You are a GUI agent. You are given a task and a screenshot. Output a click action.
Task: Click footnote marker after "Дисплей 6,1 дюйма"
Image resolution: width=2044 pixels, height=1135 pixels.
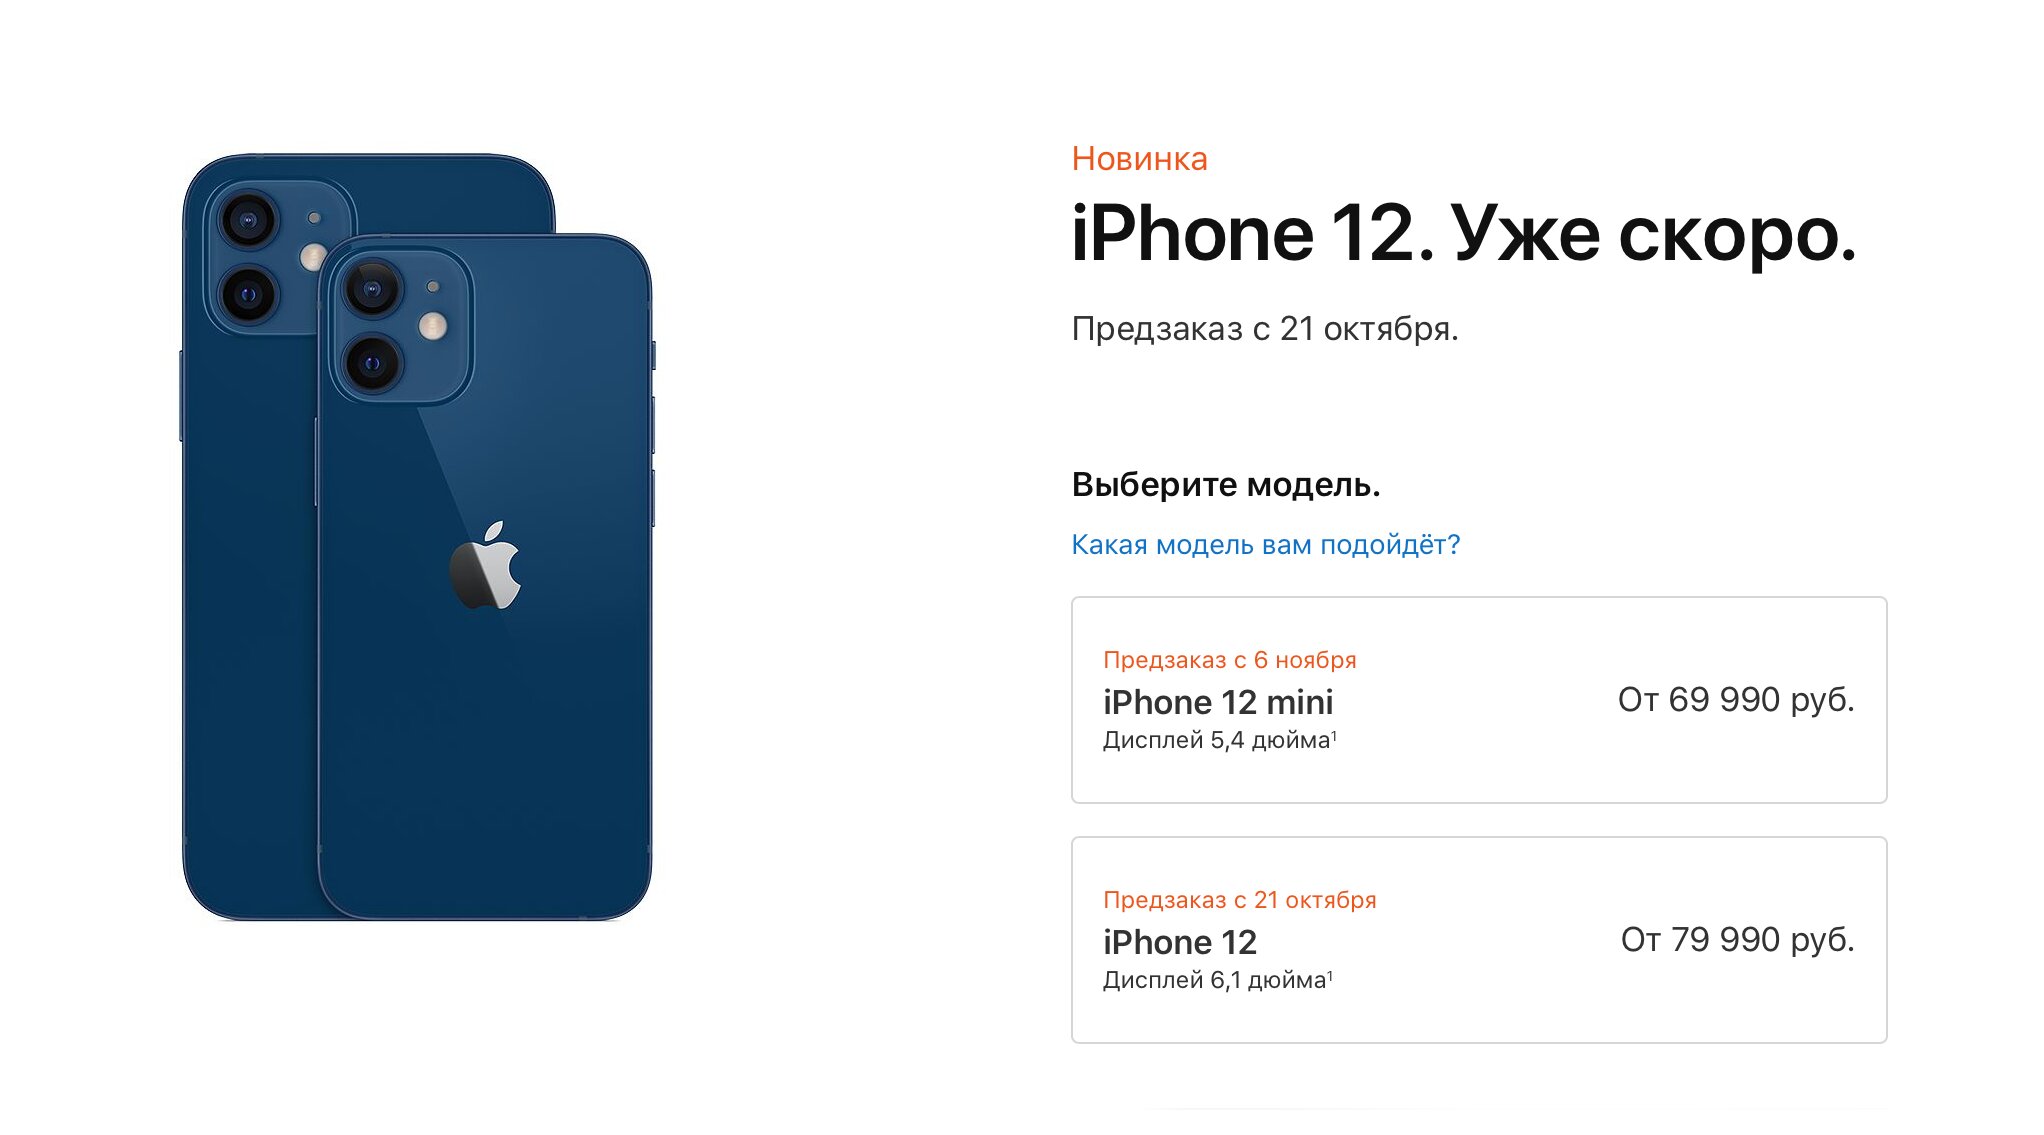click(x=1330, y=975)
